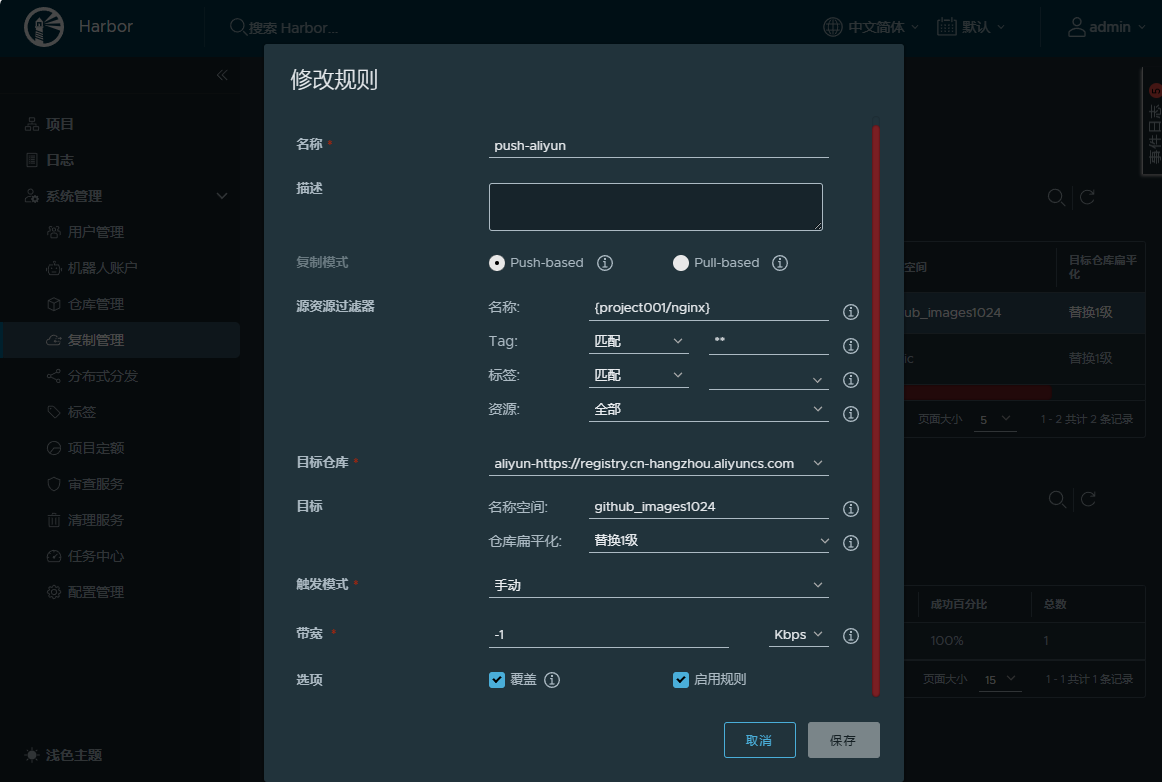The width and height of the screenshot is (1162, 782).
Task: Select the Pull-based radio button
Action: pyautogui.click(x=680, y=263)
